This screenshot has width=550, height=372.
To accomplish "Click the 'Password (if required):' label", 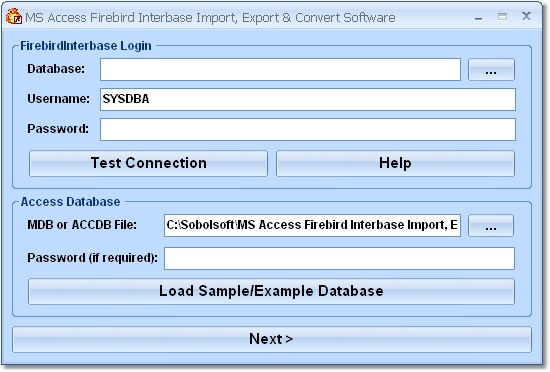I will (x=93, y=258).
